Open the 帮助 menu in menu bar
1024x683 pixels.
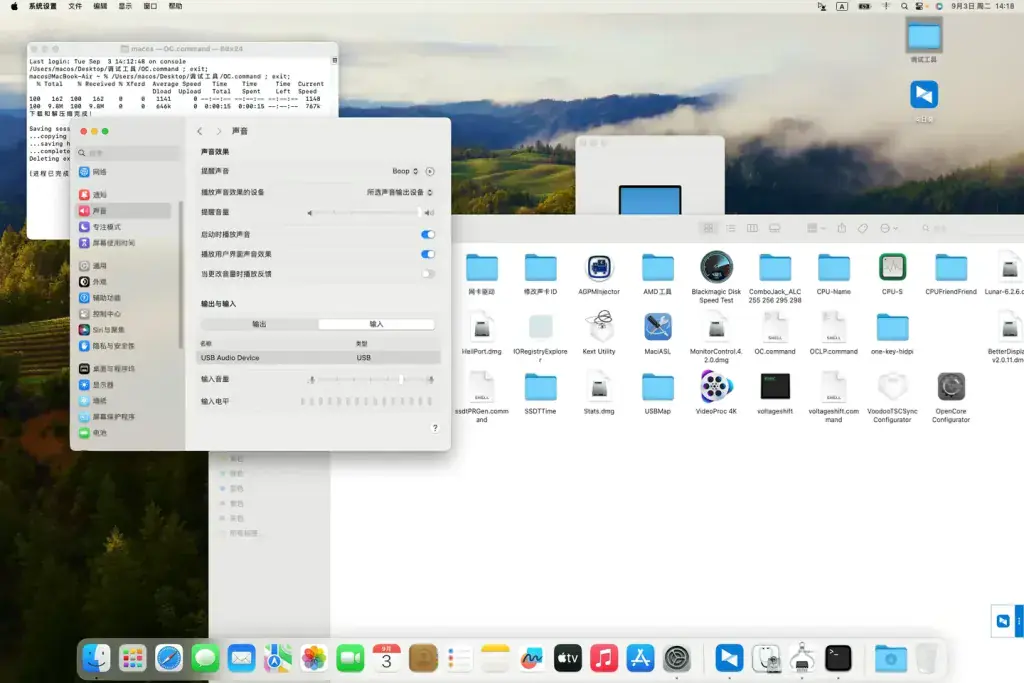click(x=175, y=6)
